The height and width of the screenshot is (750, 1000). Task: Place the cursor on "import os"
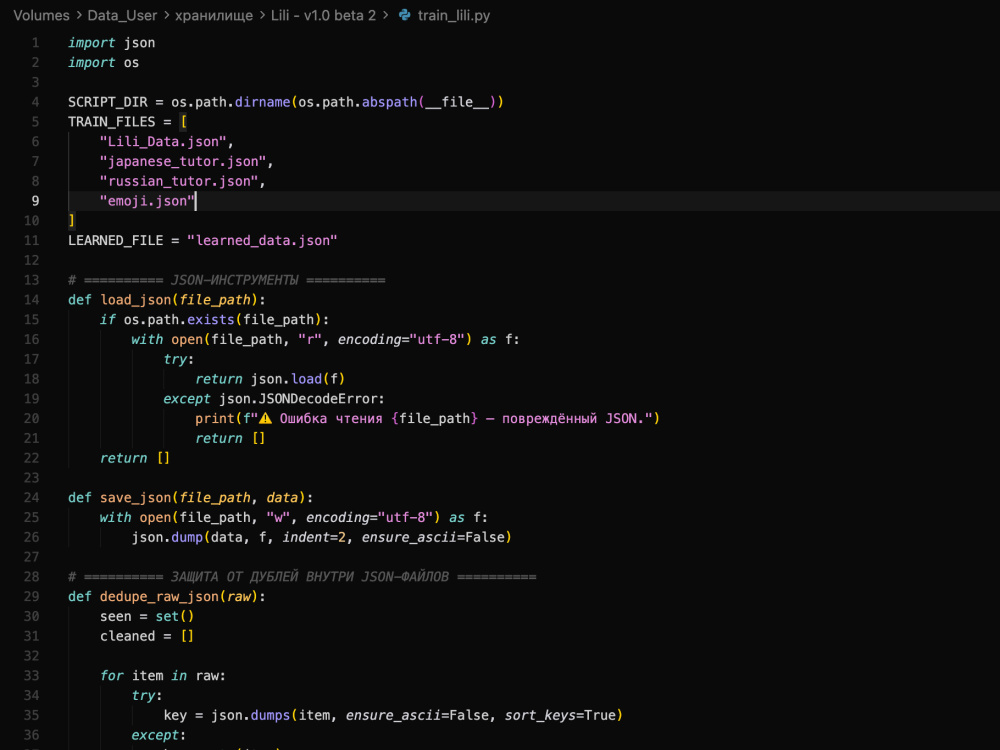pos(103,62)
